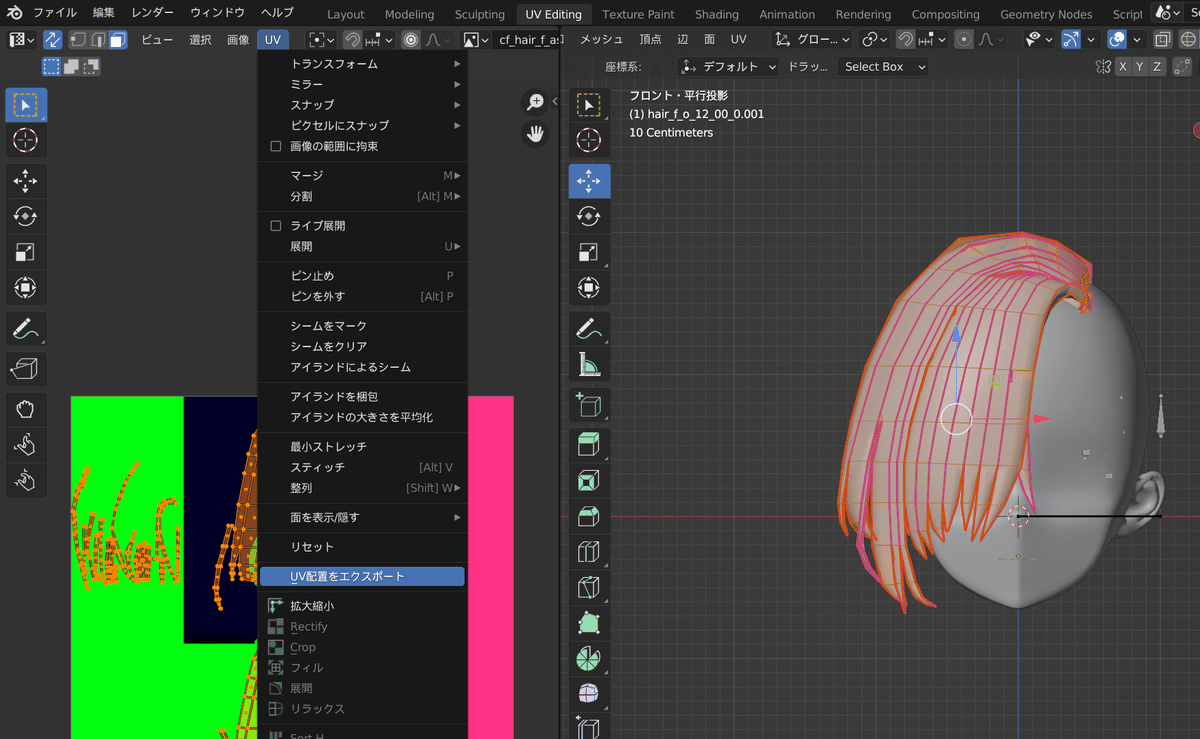Select the Poly Build tool

click(589, 624)
